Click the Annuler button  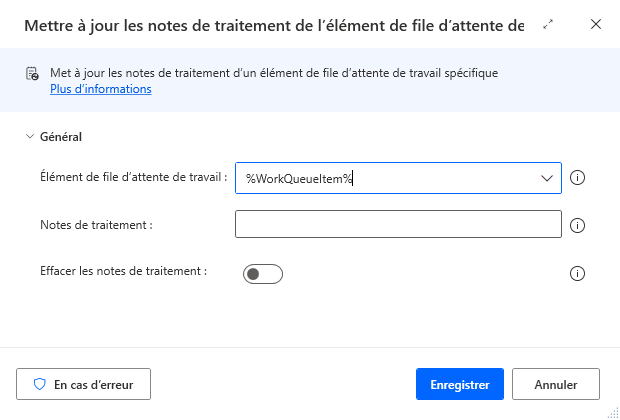click(556, 384)
